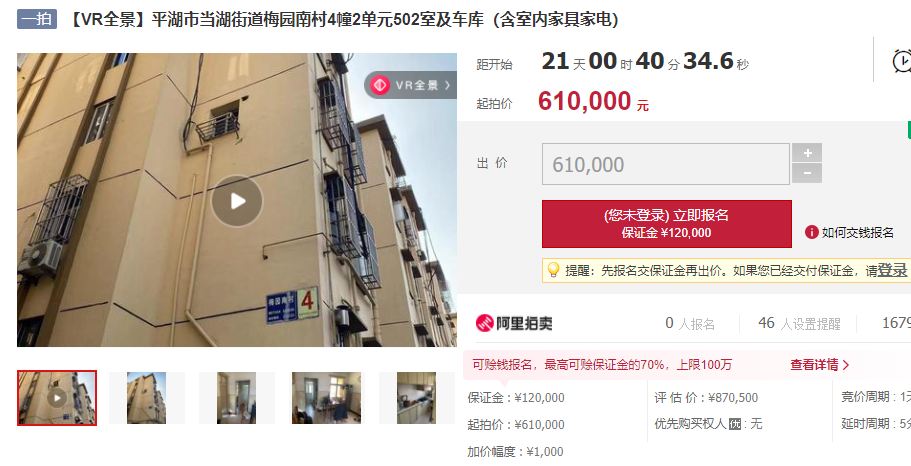Select the second building exterior thumbnail

pos(146,398)
